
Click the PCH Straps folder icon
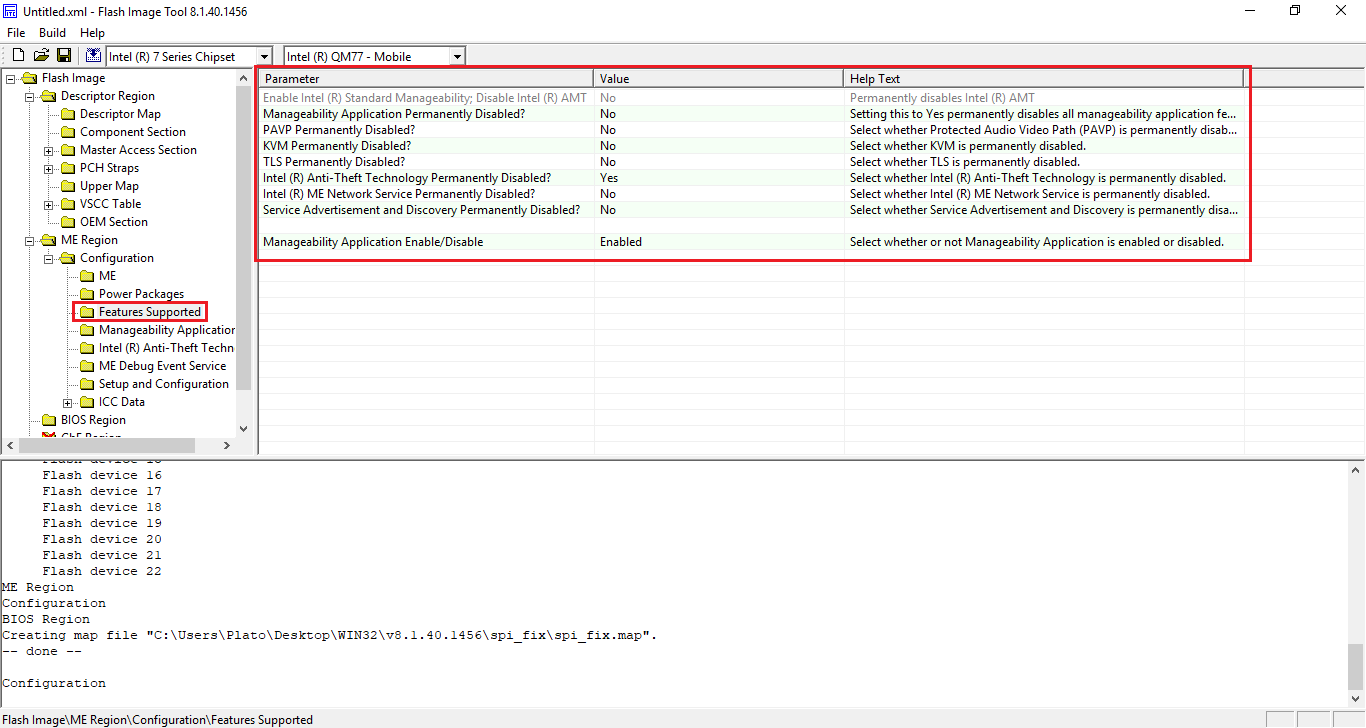pyautogui.click(x=68, y=168)
